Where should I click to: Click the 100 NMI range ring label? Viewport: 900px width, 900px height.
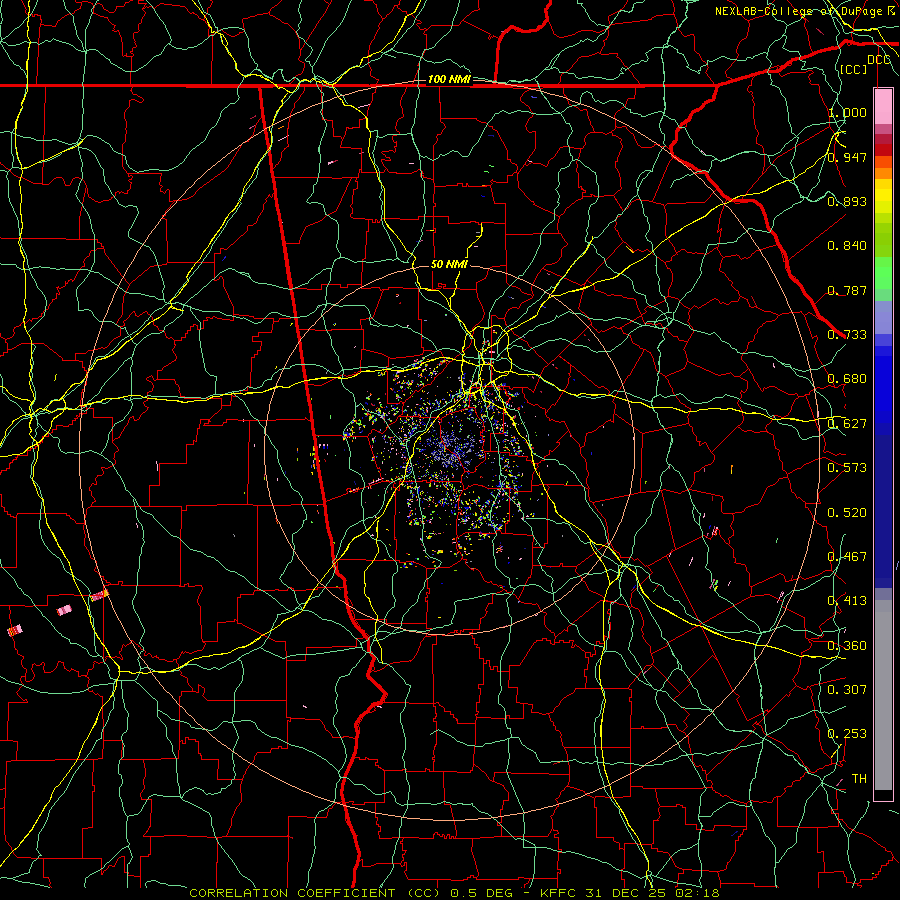point(449,79)
